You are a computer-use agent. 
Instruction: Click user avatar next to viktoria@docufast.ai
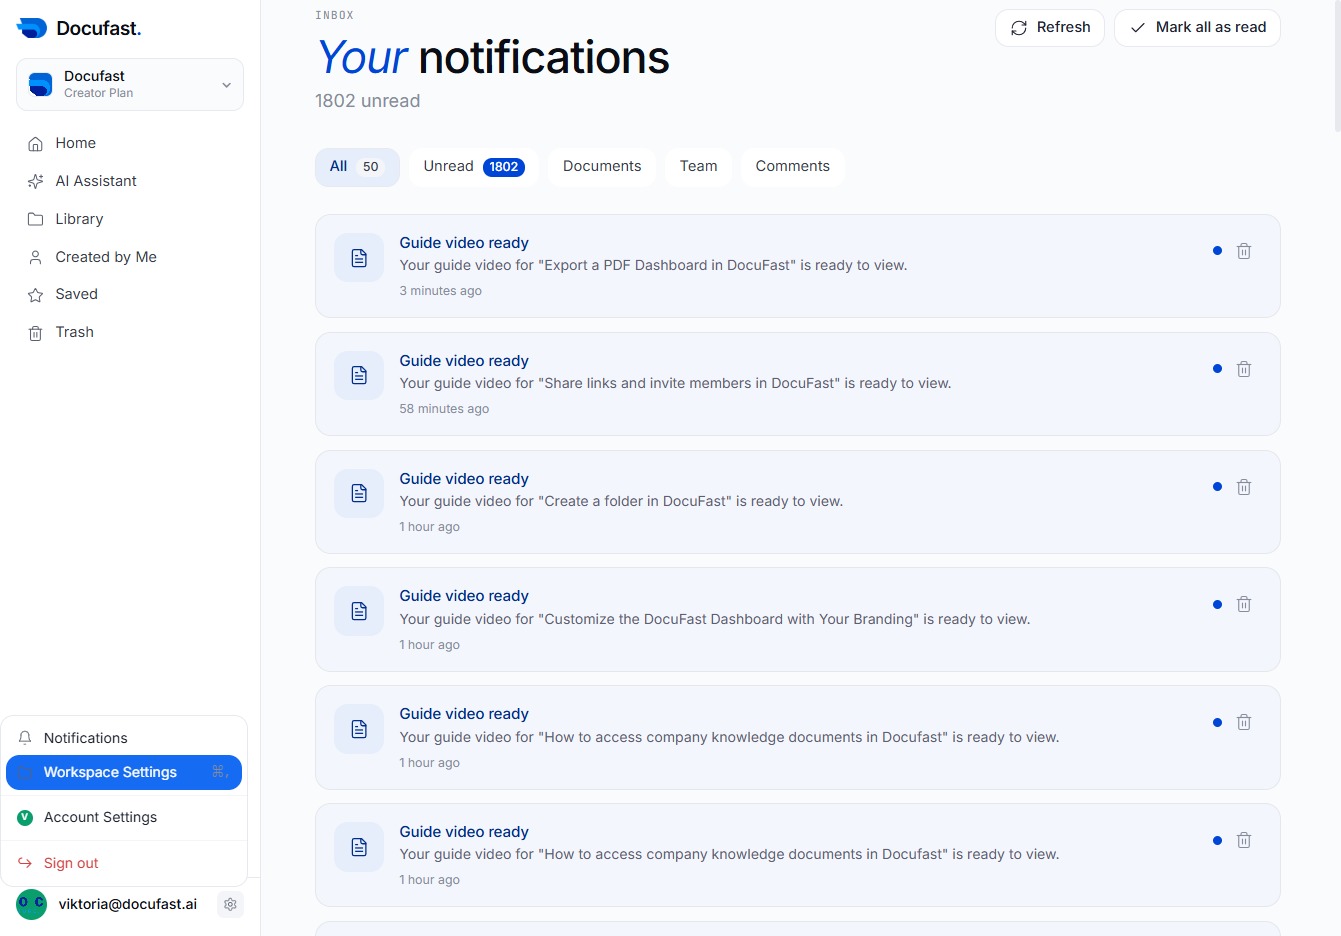(x=31, y=904)
